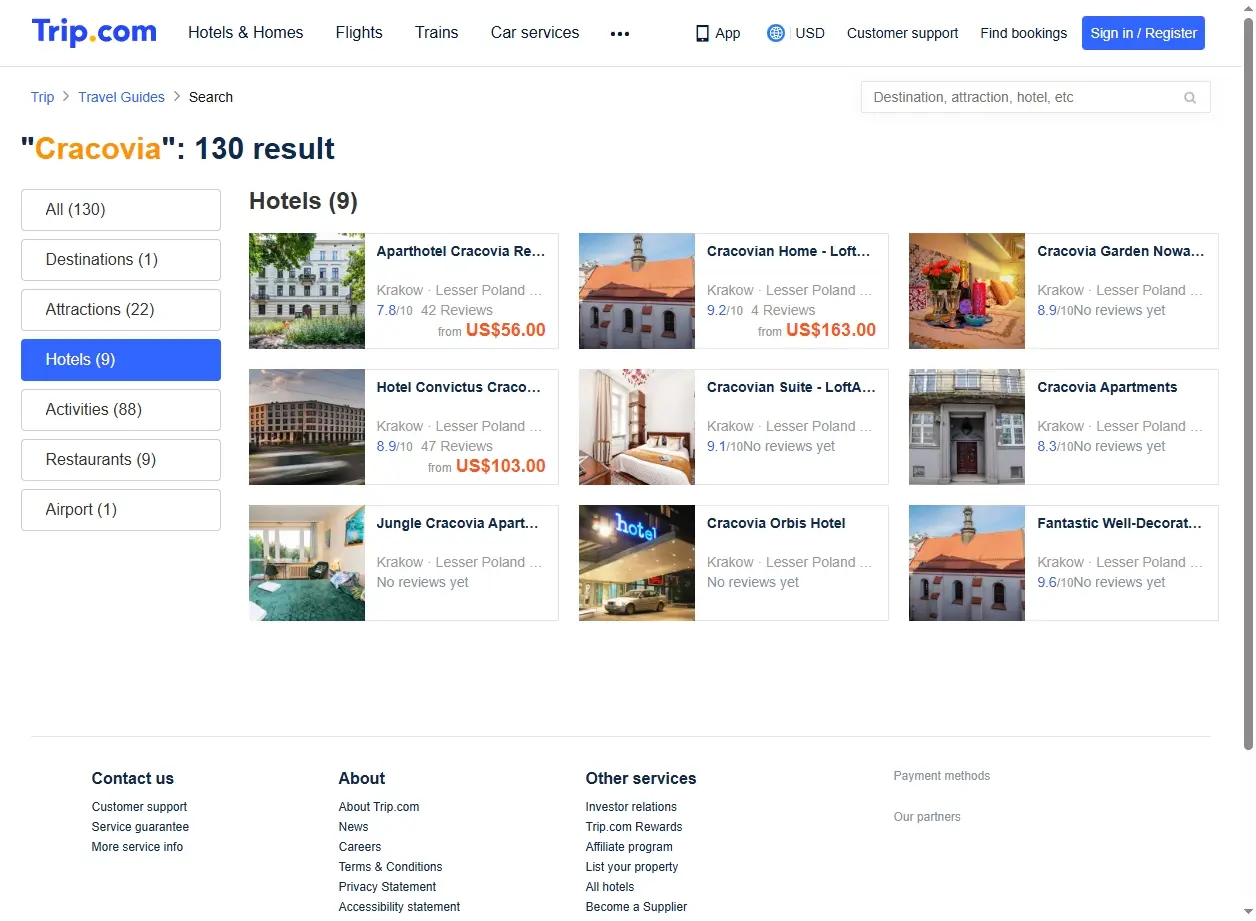This screenshot has height=921, width=1256.
Task: Click Service guarantee footer link
Action: 140,827
